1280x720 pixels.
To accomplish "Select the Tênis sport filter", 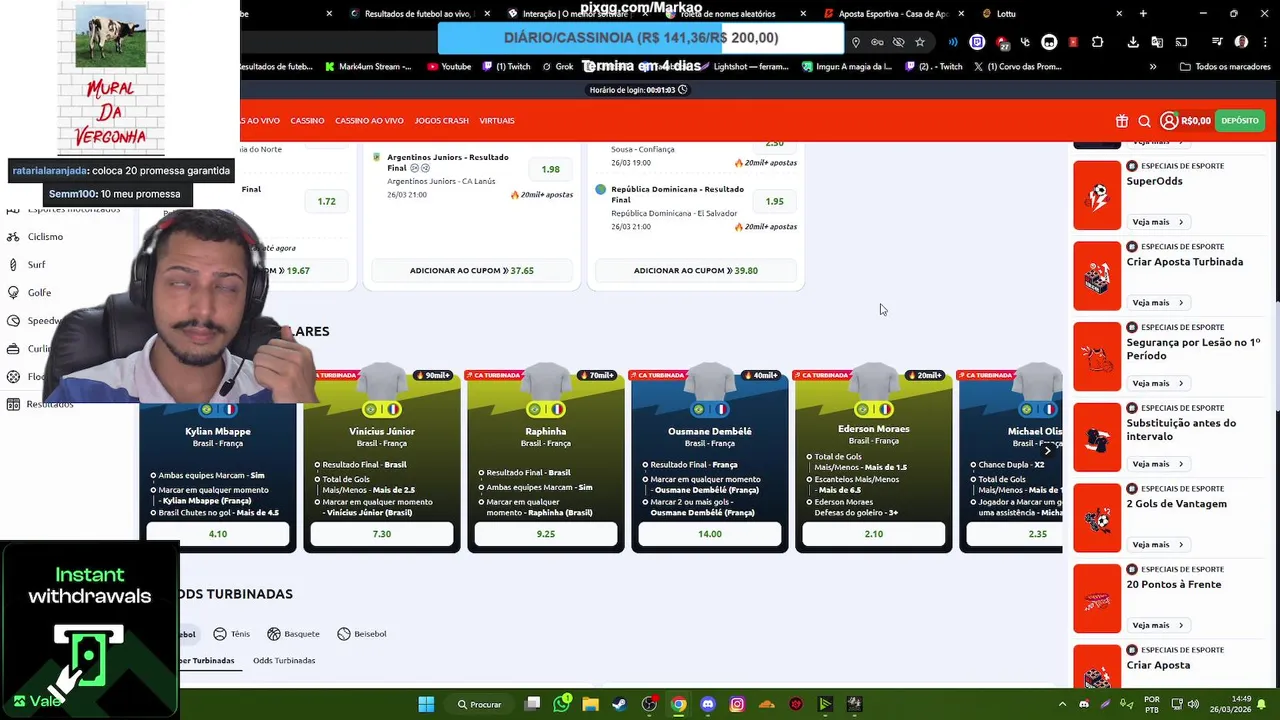I will [232, 634].
